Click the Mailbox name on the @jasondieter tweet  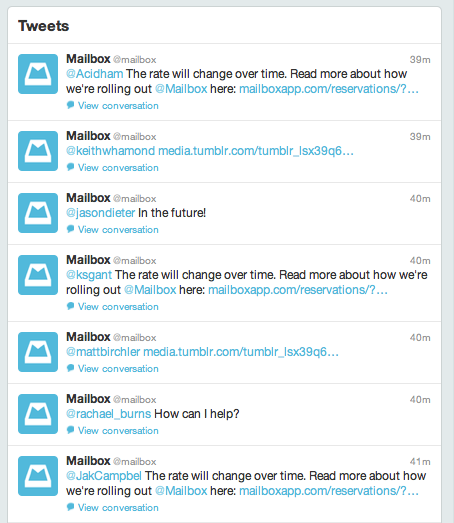click(x=88, y=198)
